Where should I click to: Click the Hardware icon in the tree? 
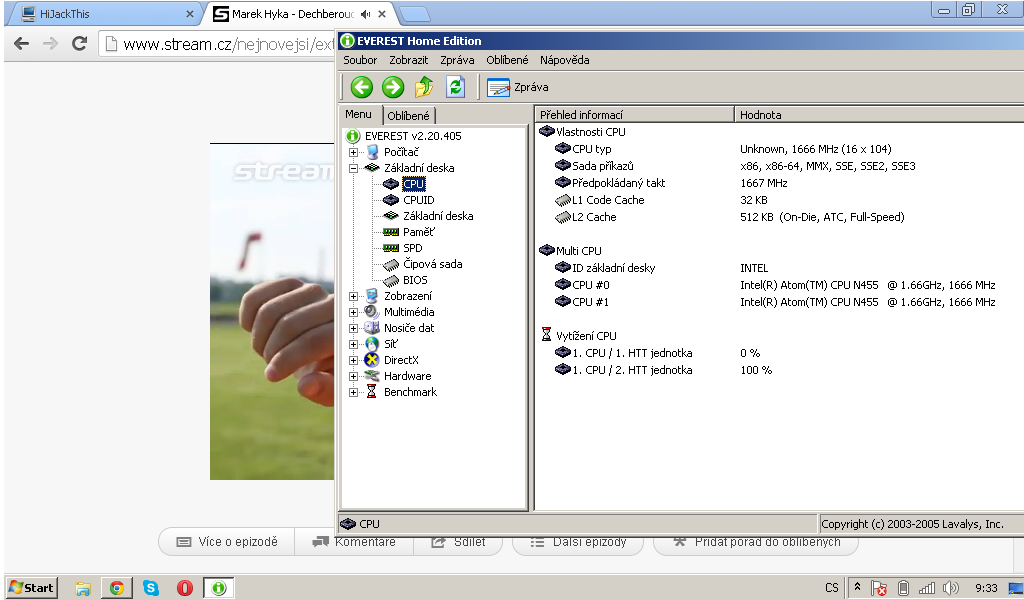point(372,376)
